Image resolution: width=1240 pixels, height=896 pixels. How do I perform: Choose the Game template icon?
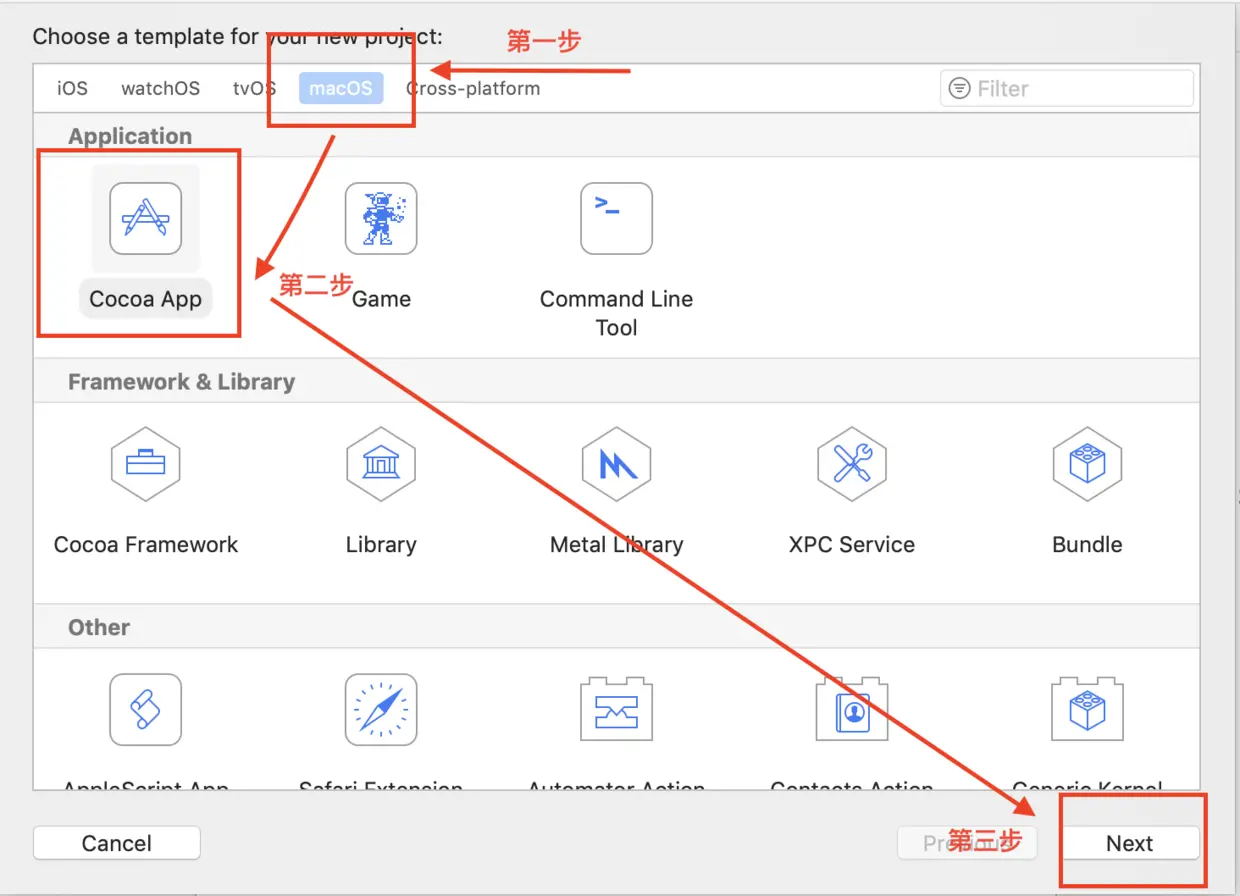pos(381,218)
